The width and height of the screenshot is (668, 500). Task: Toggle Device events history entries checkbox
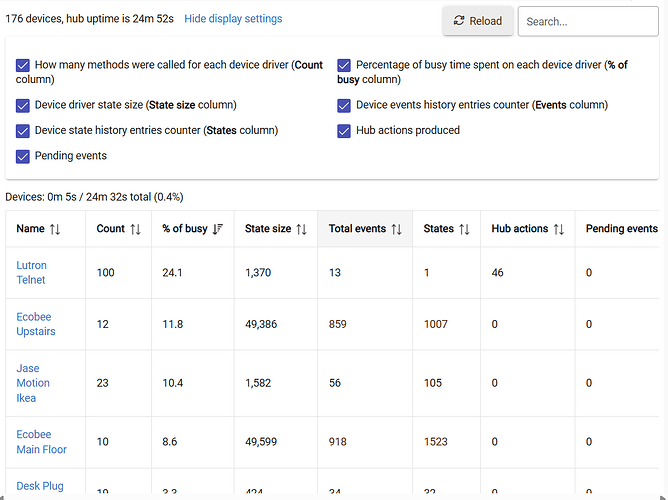344,105
